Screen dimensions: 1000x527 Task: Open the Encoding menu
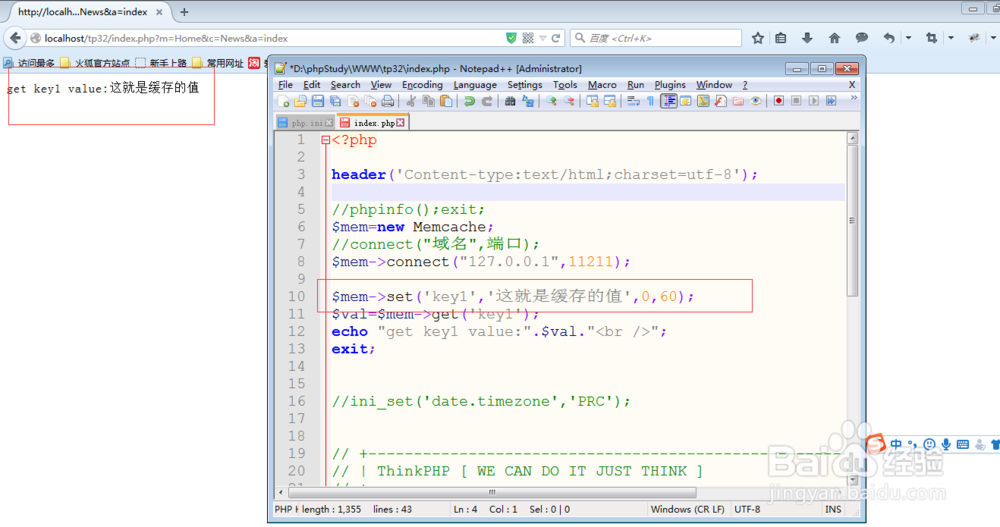click(422, 84)
